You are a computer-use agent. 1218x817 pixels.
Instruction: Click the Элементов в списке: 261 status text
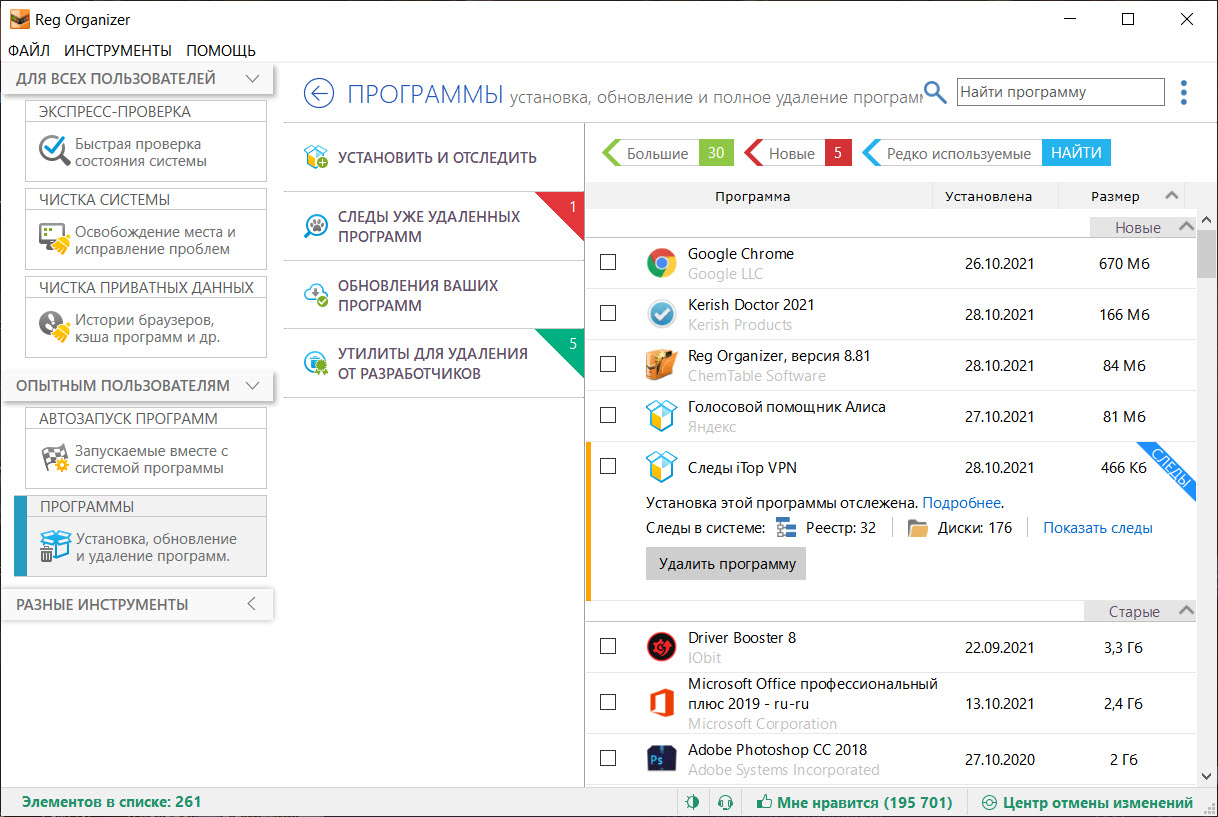click(x=111, y=802)
